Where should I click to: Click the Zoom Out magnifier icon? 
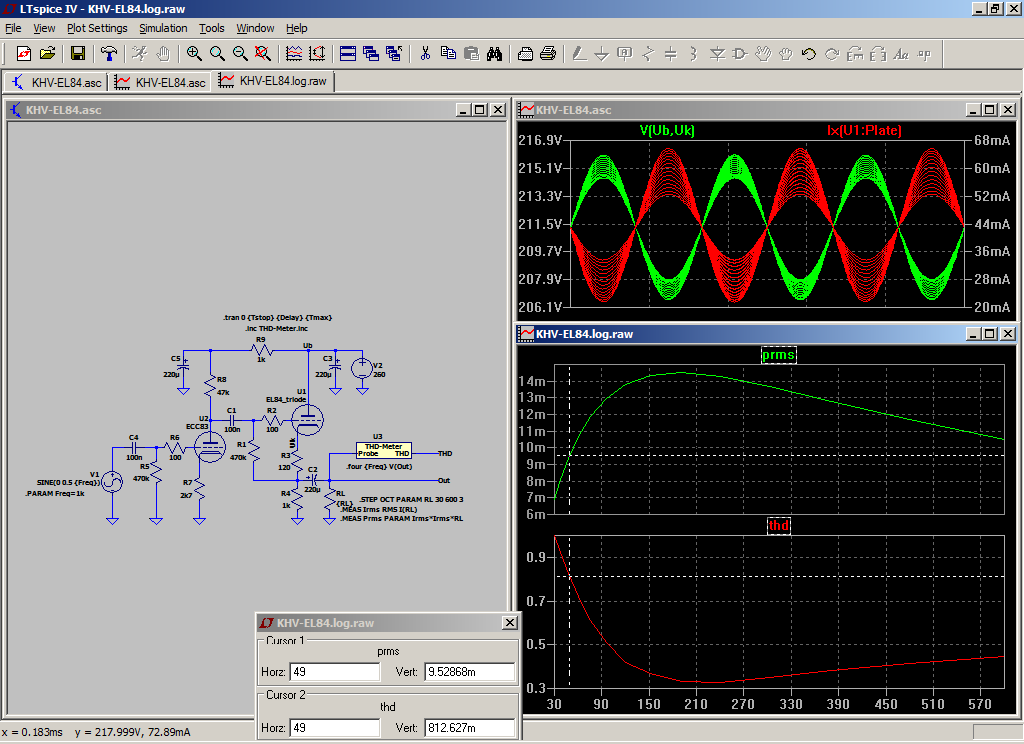(240, 54)
